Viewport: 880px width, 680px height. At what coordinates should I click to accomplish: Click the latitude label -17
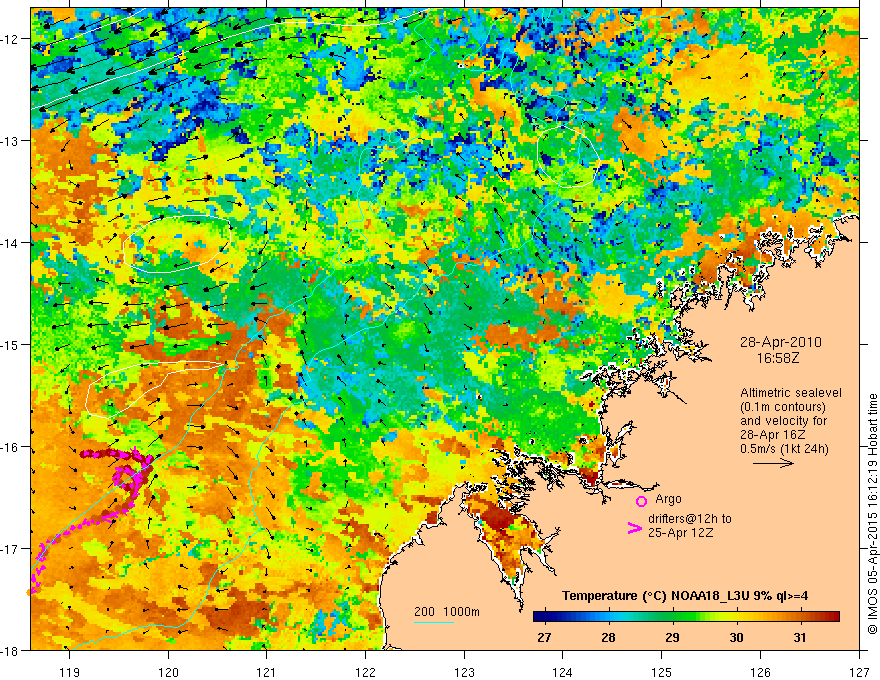[x=11, y=549]
